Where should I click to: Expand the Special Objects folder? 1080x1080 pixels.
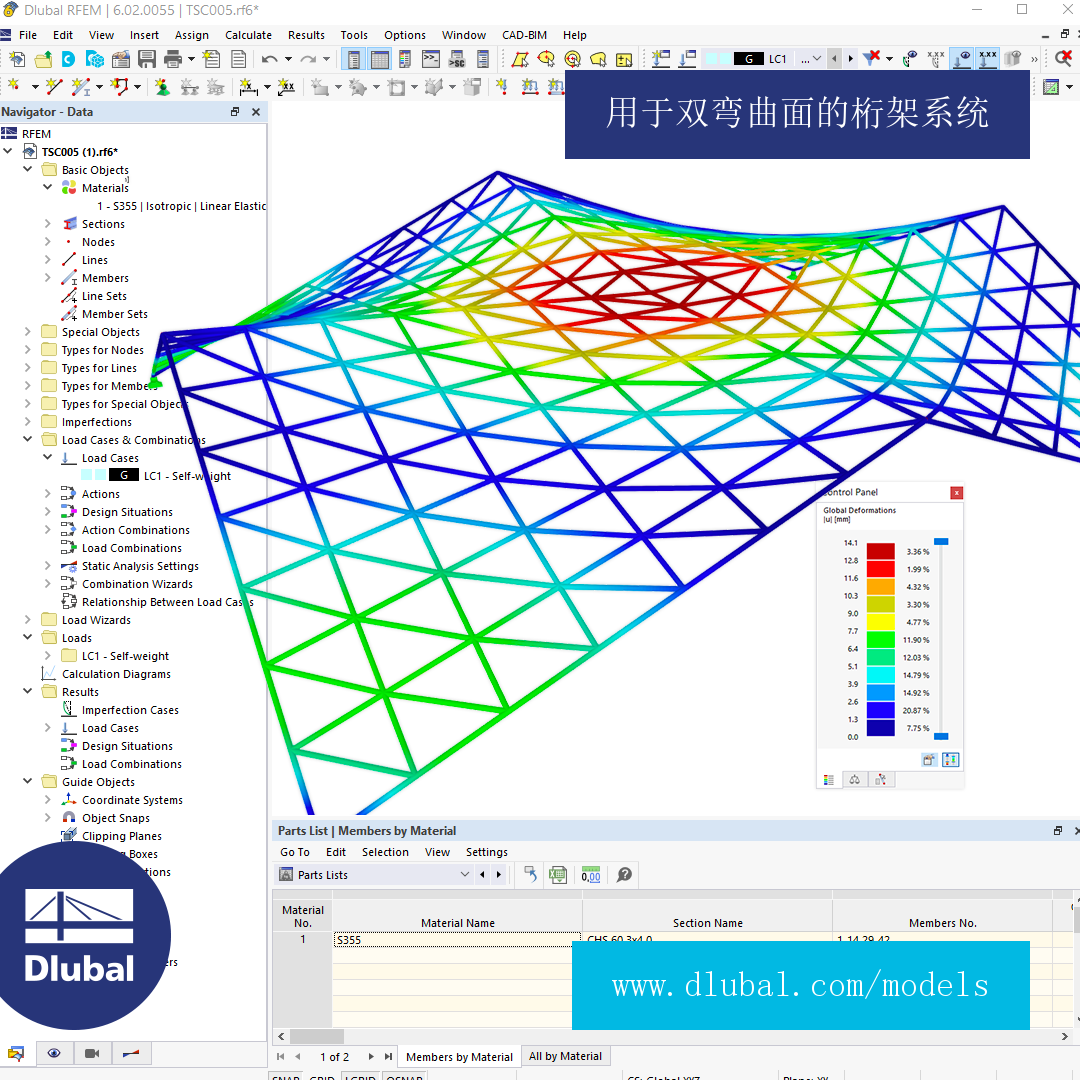(x=28, y=331)
